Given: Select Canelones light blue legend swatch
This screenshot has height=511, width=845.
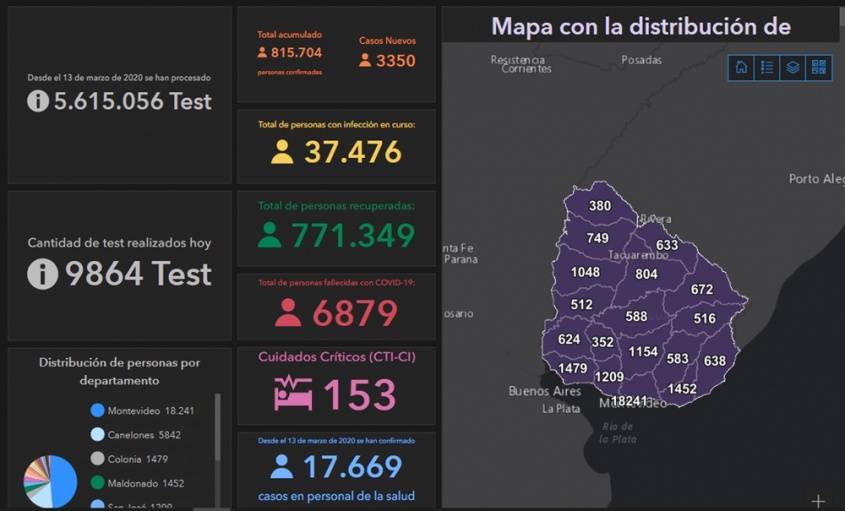Looking at the screenshot, I should coord(97,434).
